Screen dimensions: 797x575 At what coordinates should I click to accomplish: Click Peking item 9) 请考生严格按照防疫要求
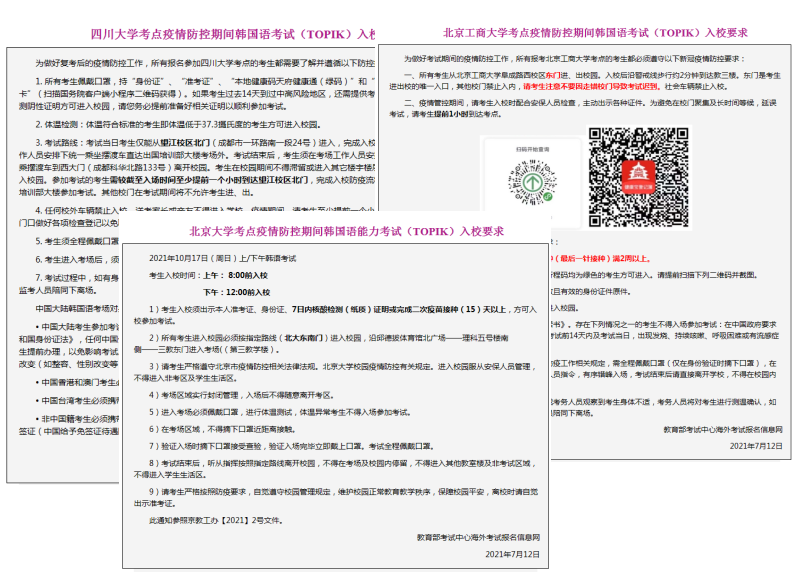point(335,497)
